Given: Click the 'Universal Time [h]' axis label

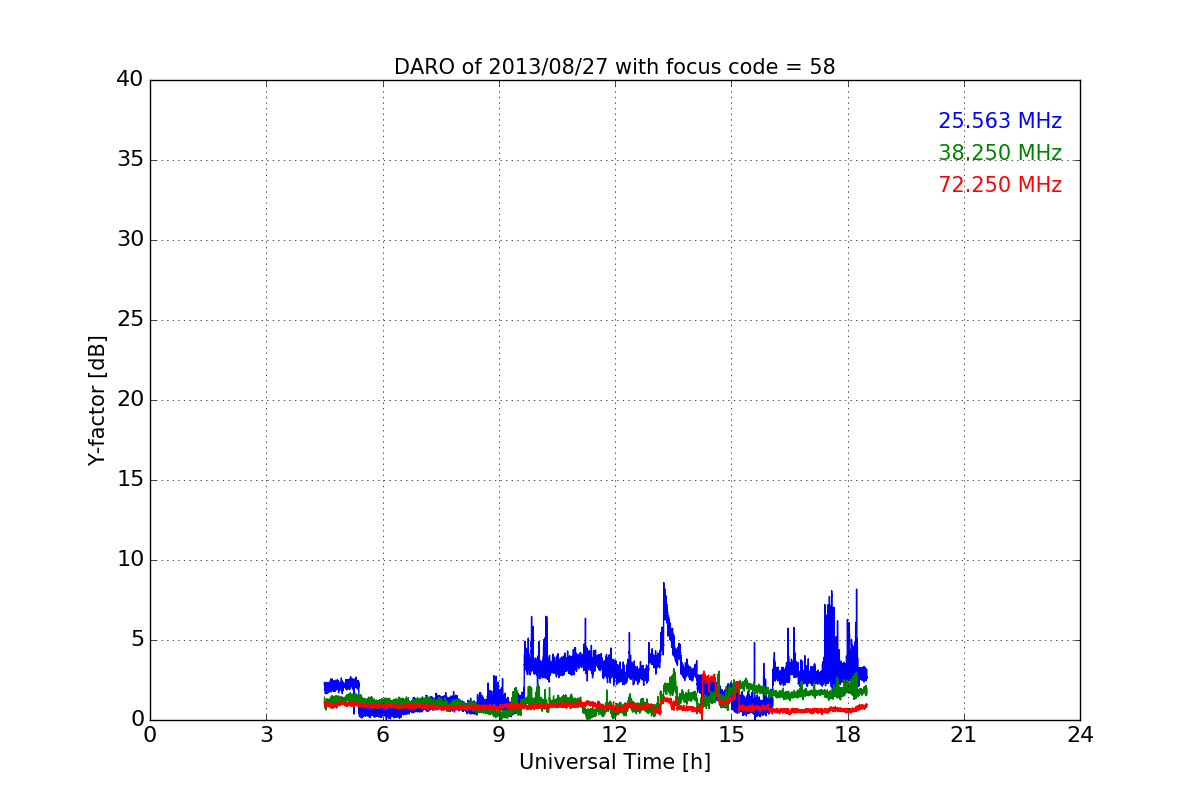Looking at the screenshot, I should point(614,762).
